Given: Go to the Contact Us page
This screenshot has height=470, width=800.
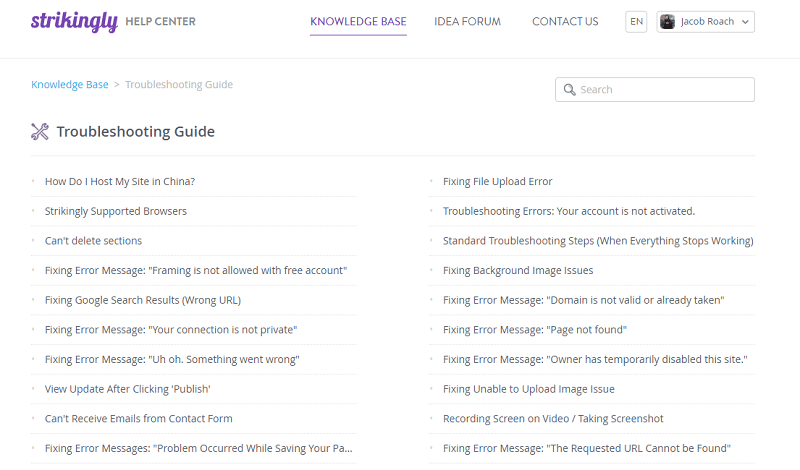Looking at the screenshot, I should 565,21.
